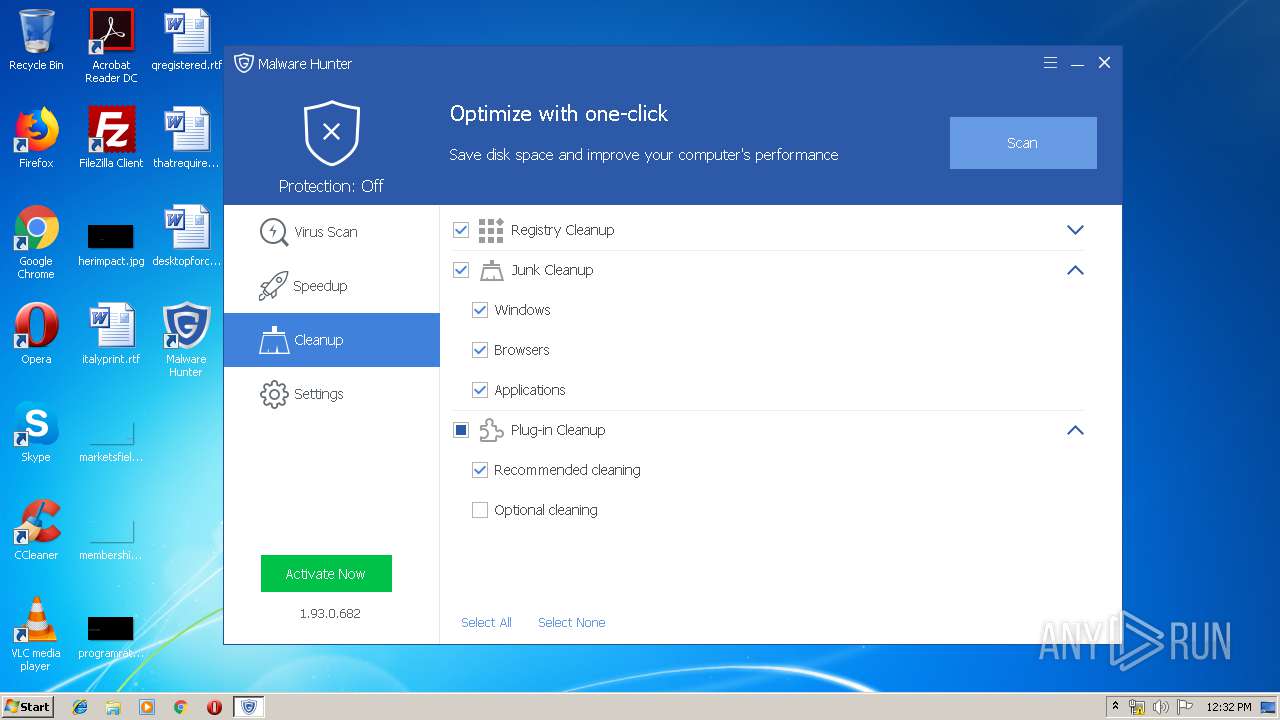Switch to the Speedup tab
The image size is (1280, 720).
coord(332,286)
